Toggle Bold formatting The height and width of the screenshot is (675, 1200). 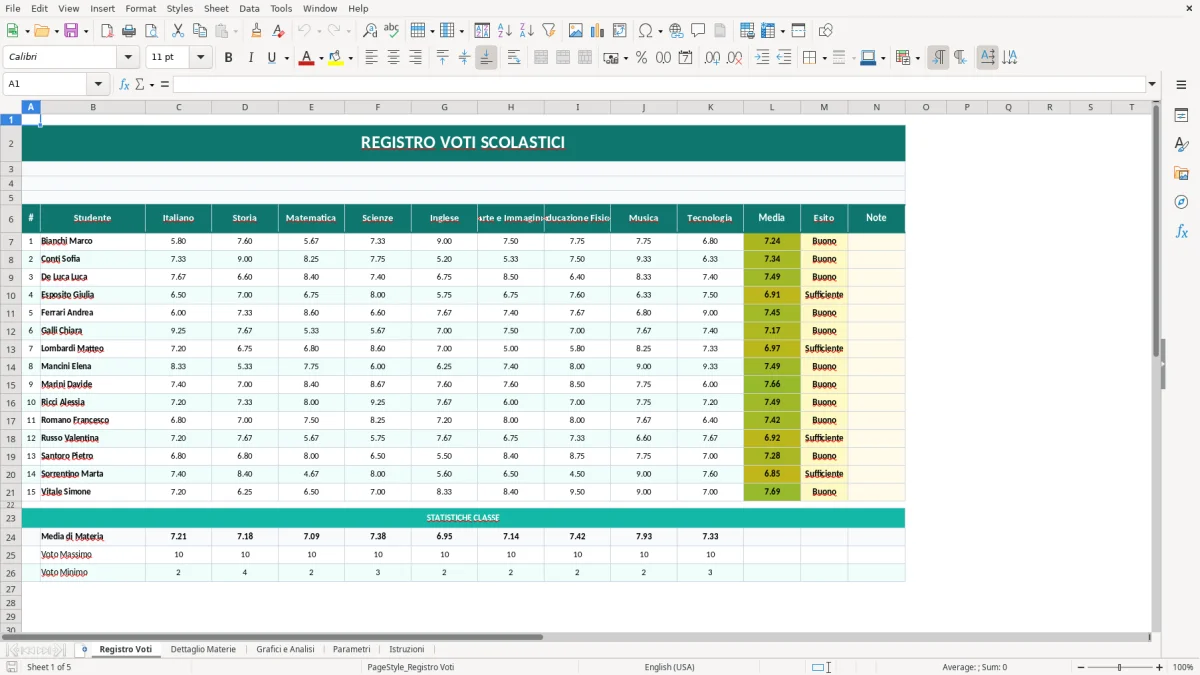[x=228, y=58]
